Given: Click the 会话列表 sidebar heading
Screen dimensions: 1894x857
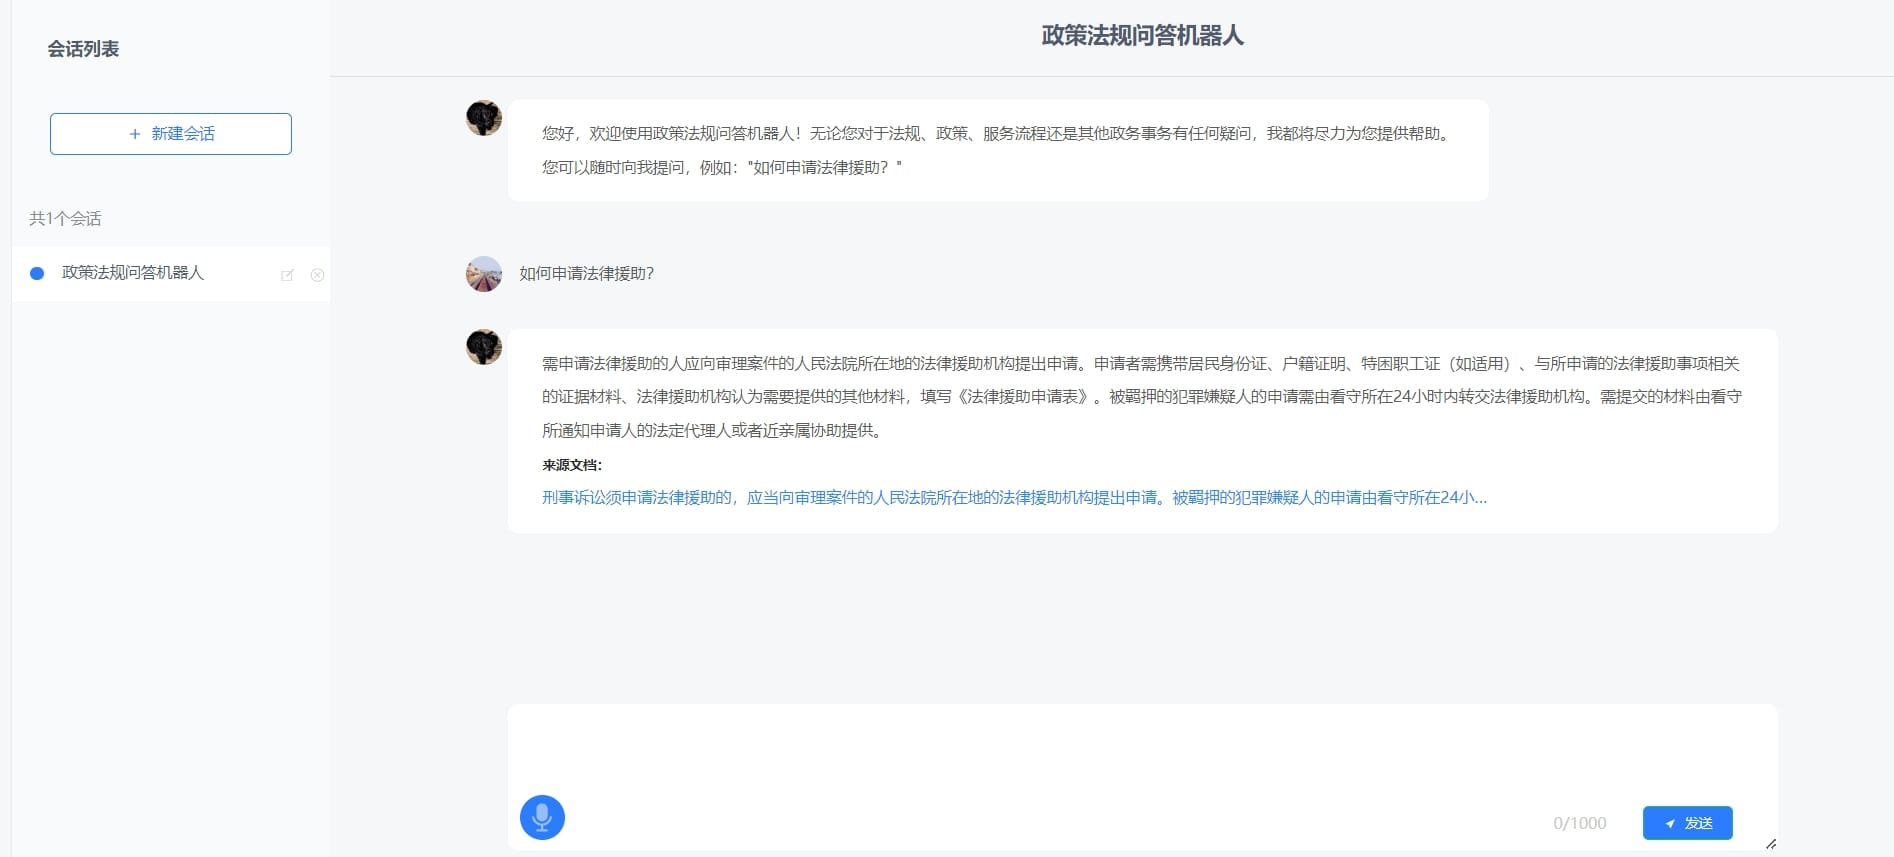Looking at the screenshot, I should coord(83,49).
